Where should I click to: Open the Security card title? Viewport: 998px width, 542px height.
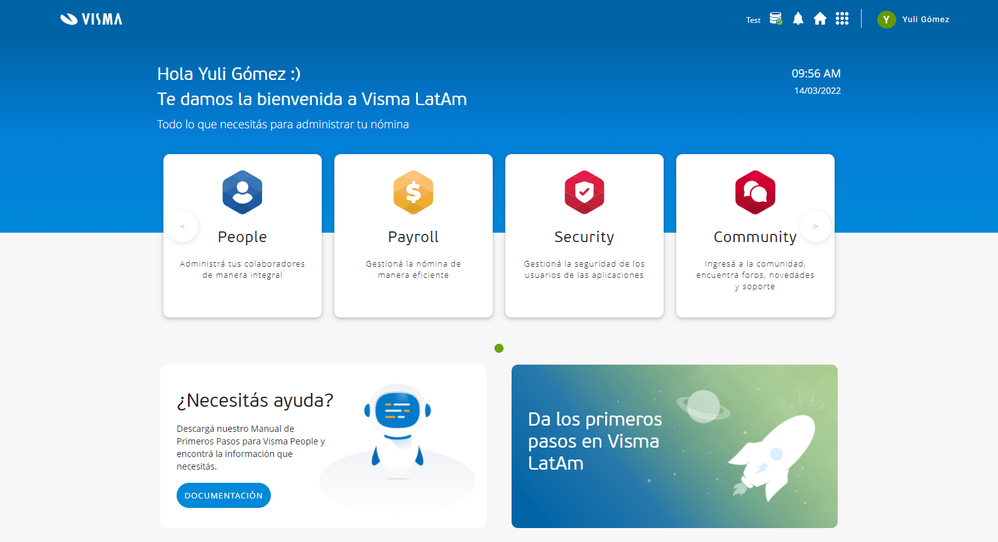click(584, 237)
